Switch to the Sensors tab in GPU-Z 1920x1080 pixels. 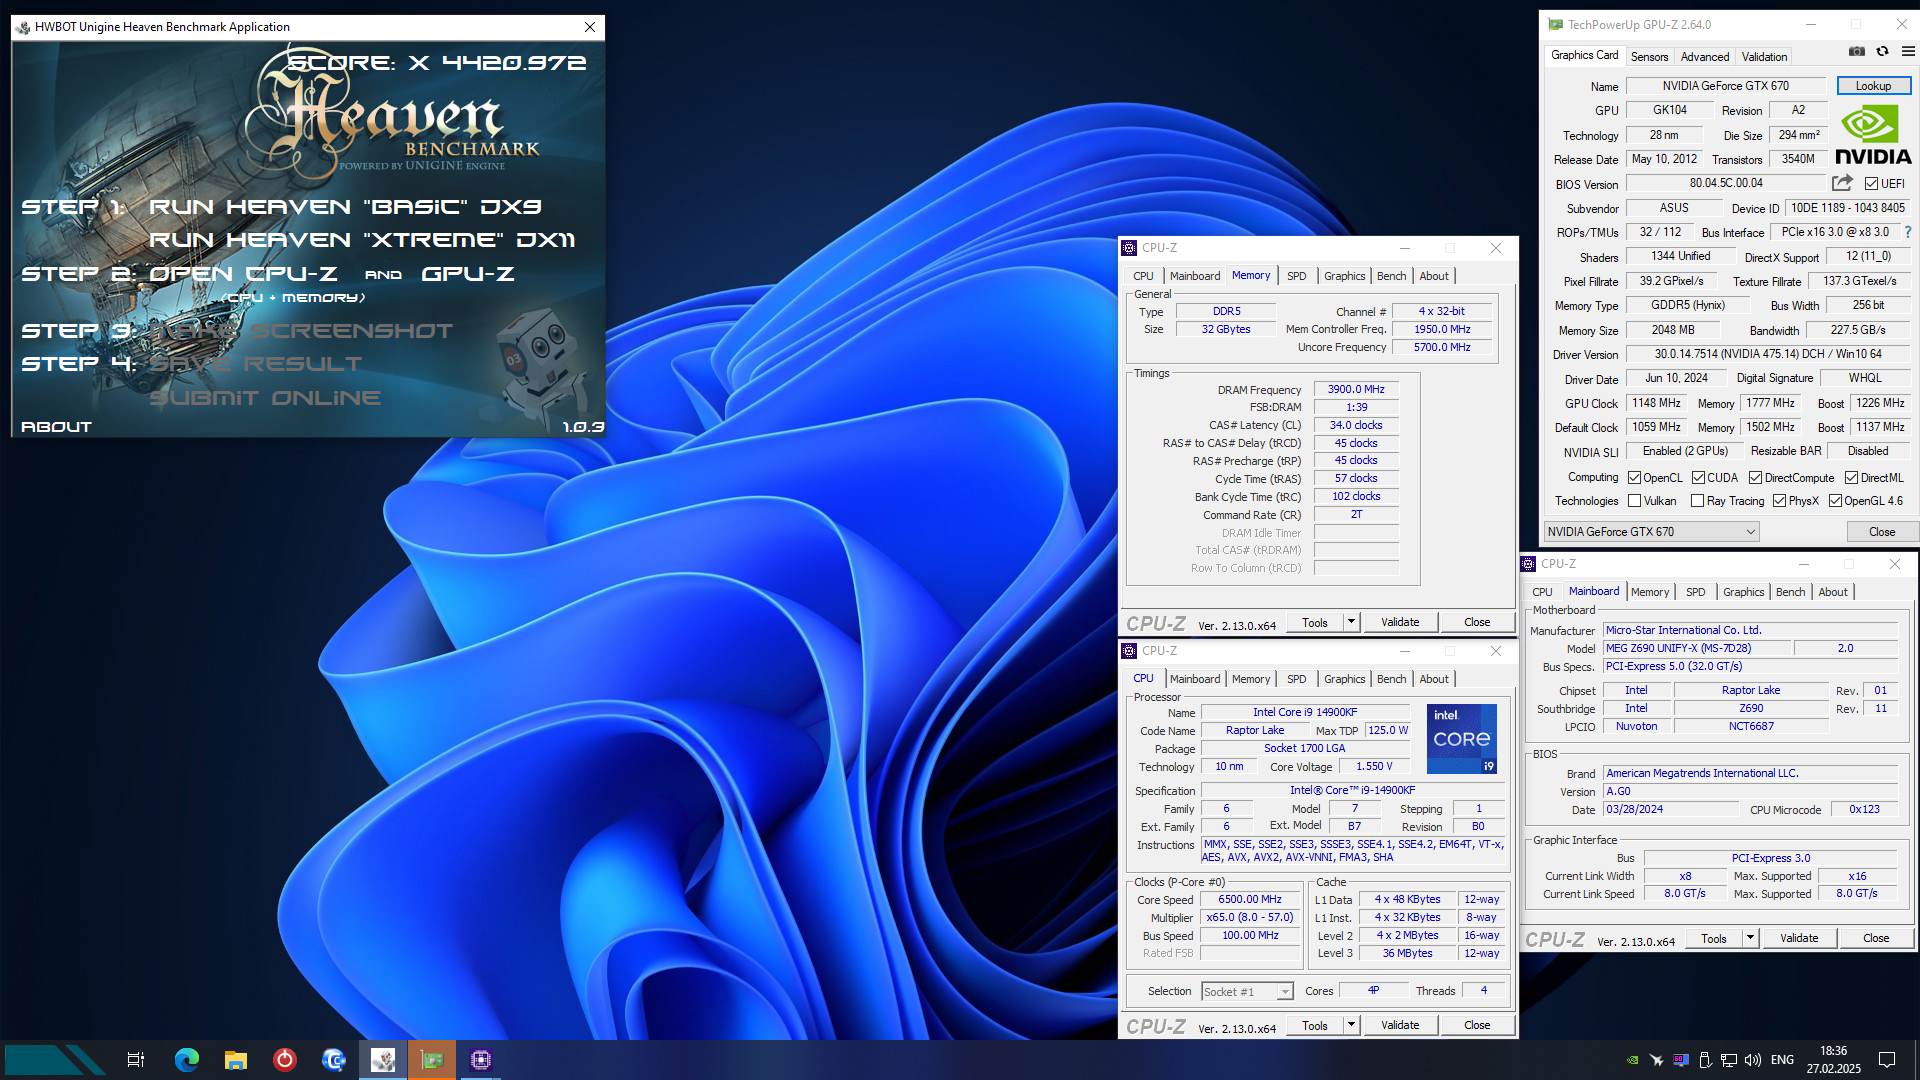click(x=1649, y=57)
